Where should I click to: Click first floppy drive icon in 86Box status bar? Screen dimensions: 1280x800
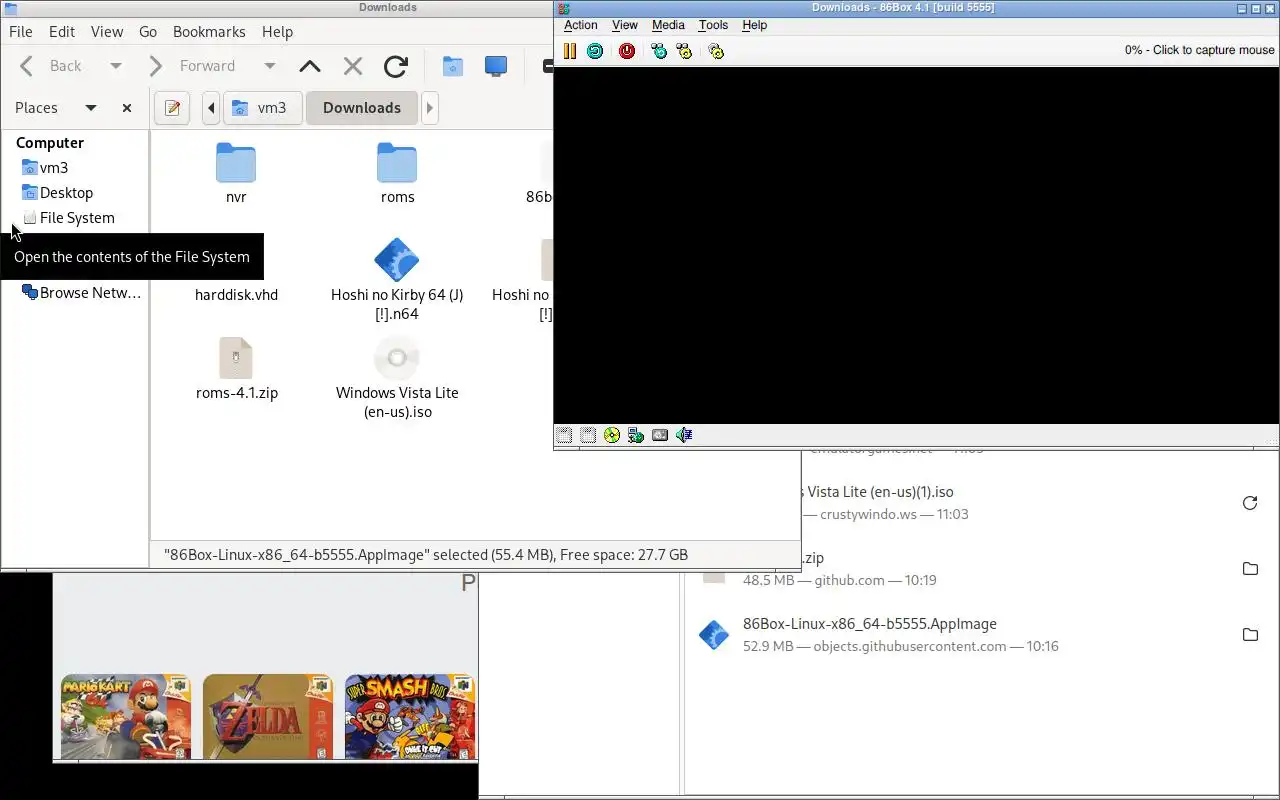pos(564,435)
